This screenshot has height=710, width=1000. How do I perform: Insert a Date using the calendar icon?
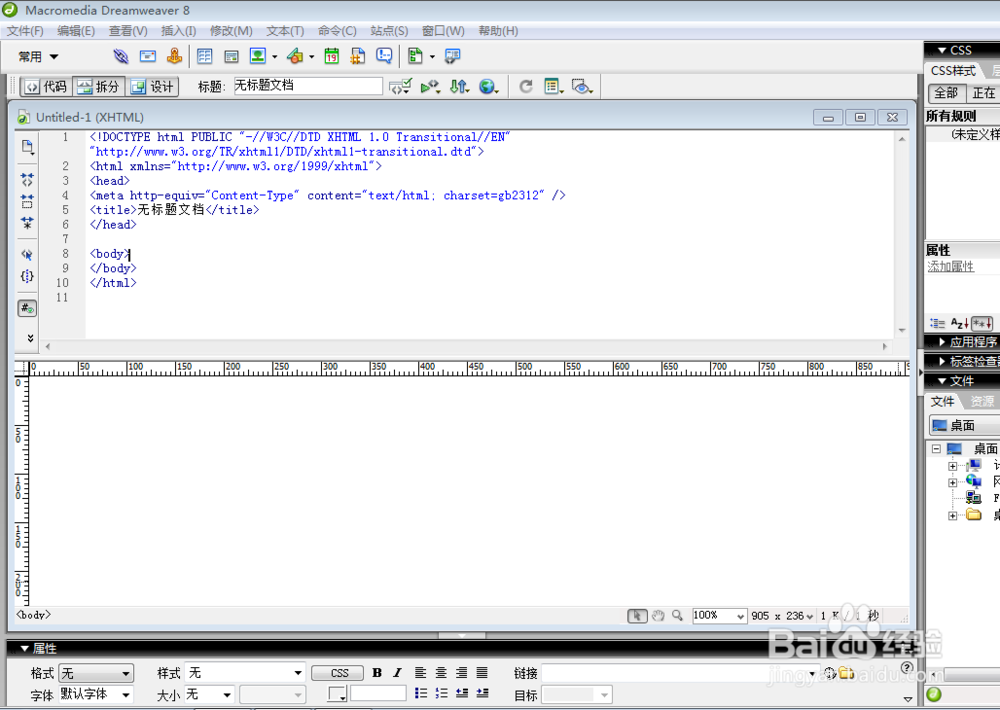click(331, 56)
